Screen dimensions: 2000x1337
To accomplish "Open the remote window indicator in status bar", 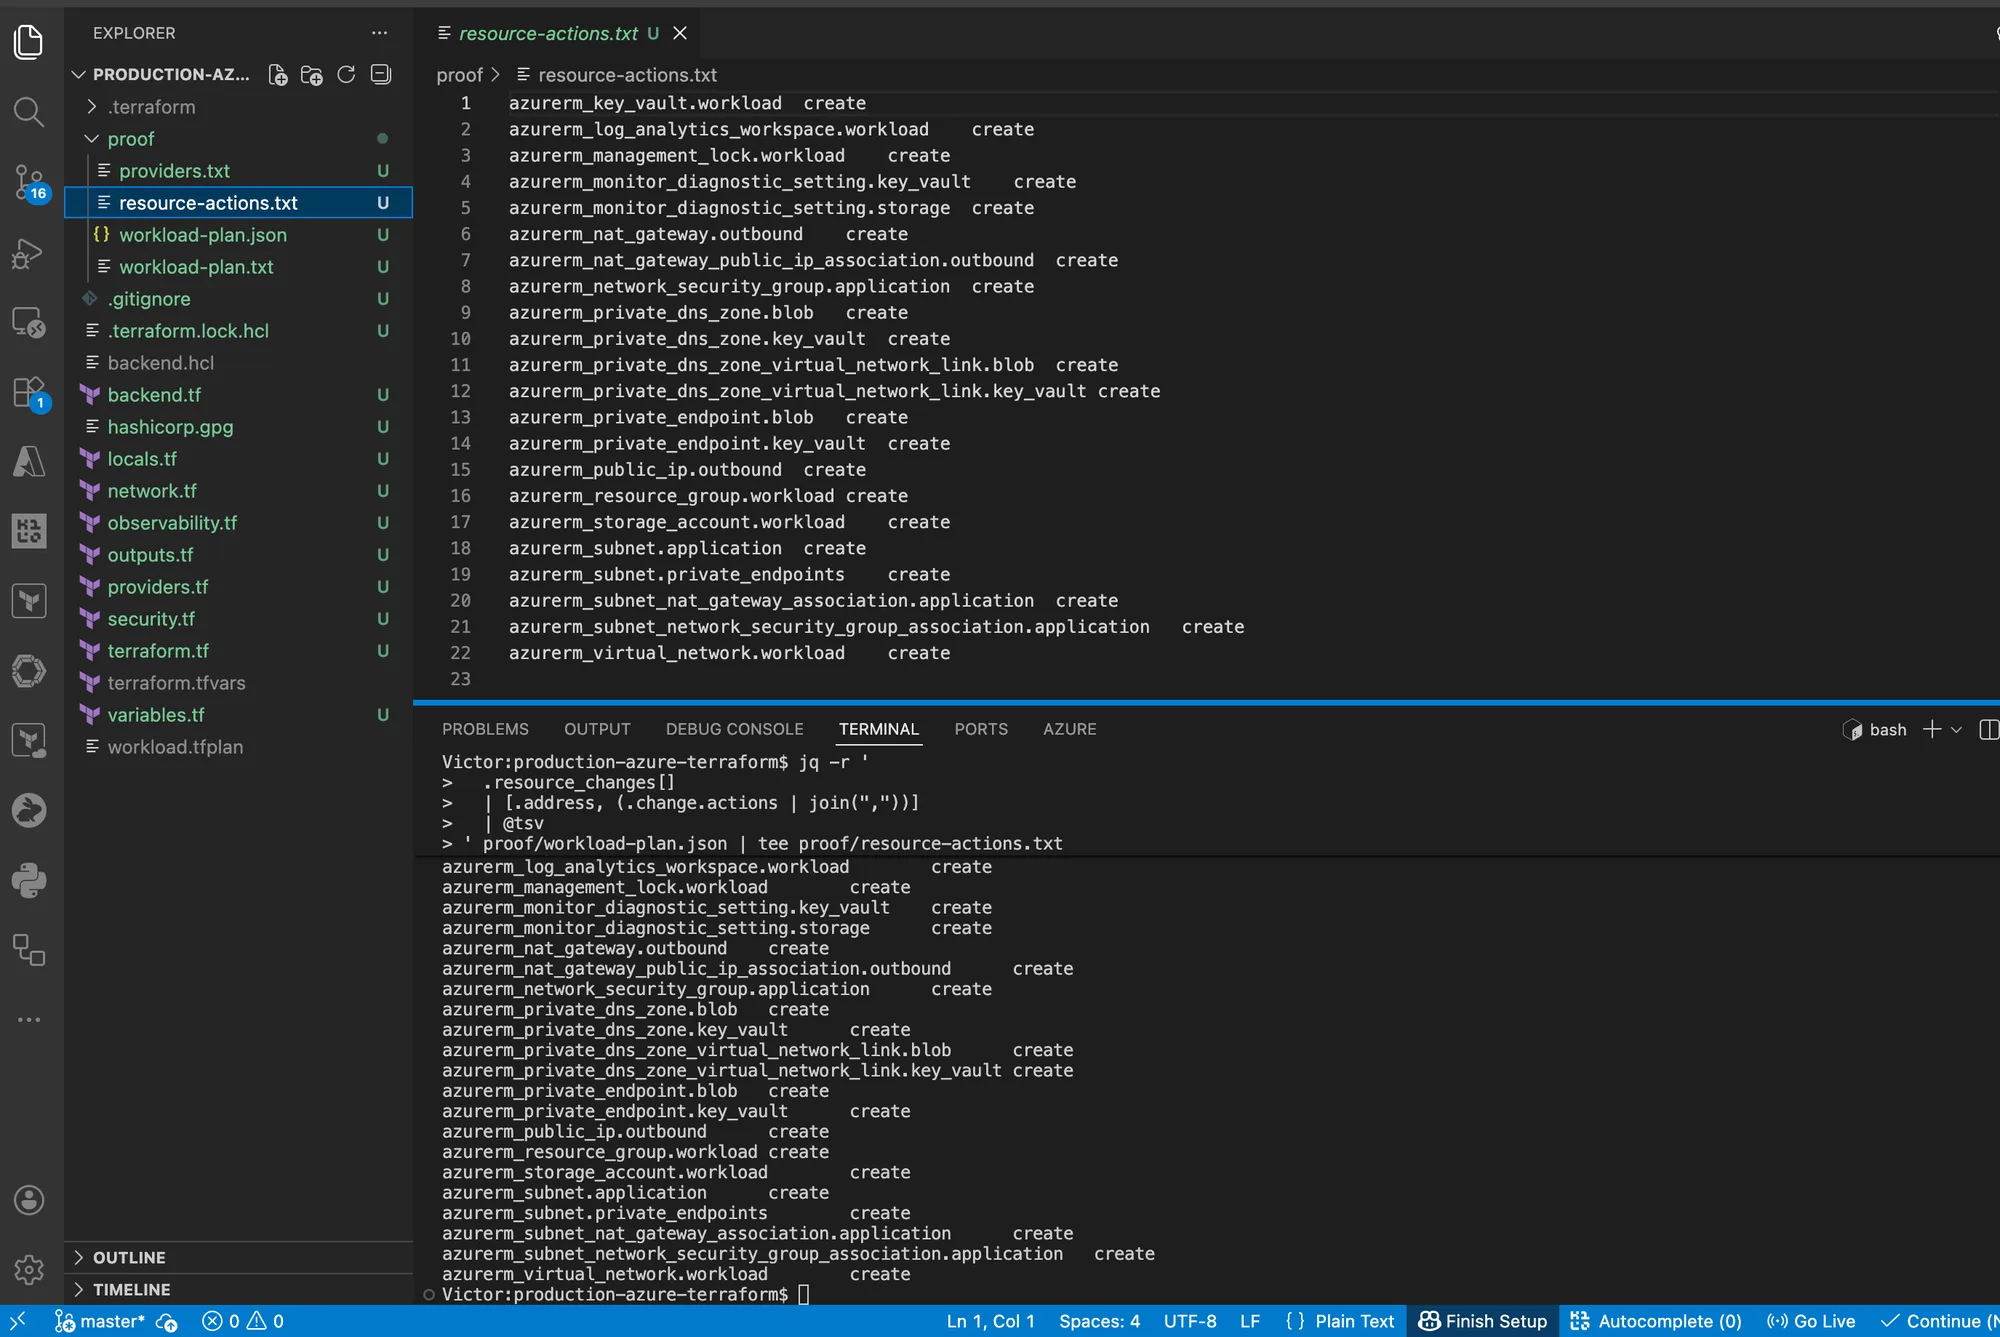I will tap(18, 1321).
